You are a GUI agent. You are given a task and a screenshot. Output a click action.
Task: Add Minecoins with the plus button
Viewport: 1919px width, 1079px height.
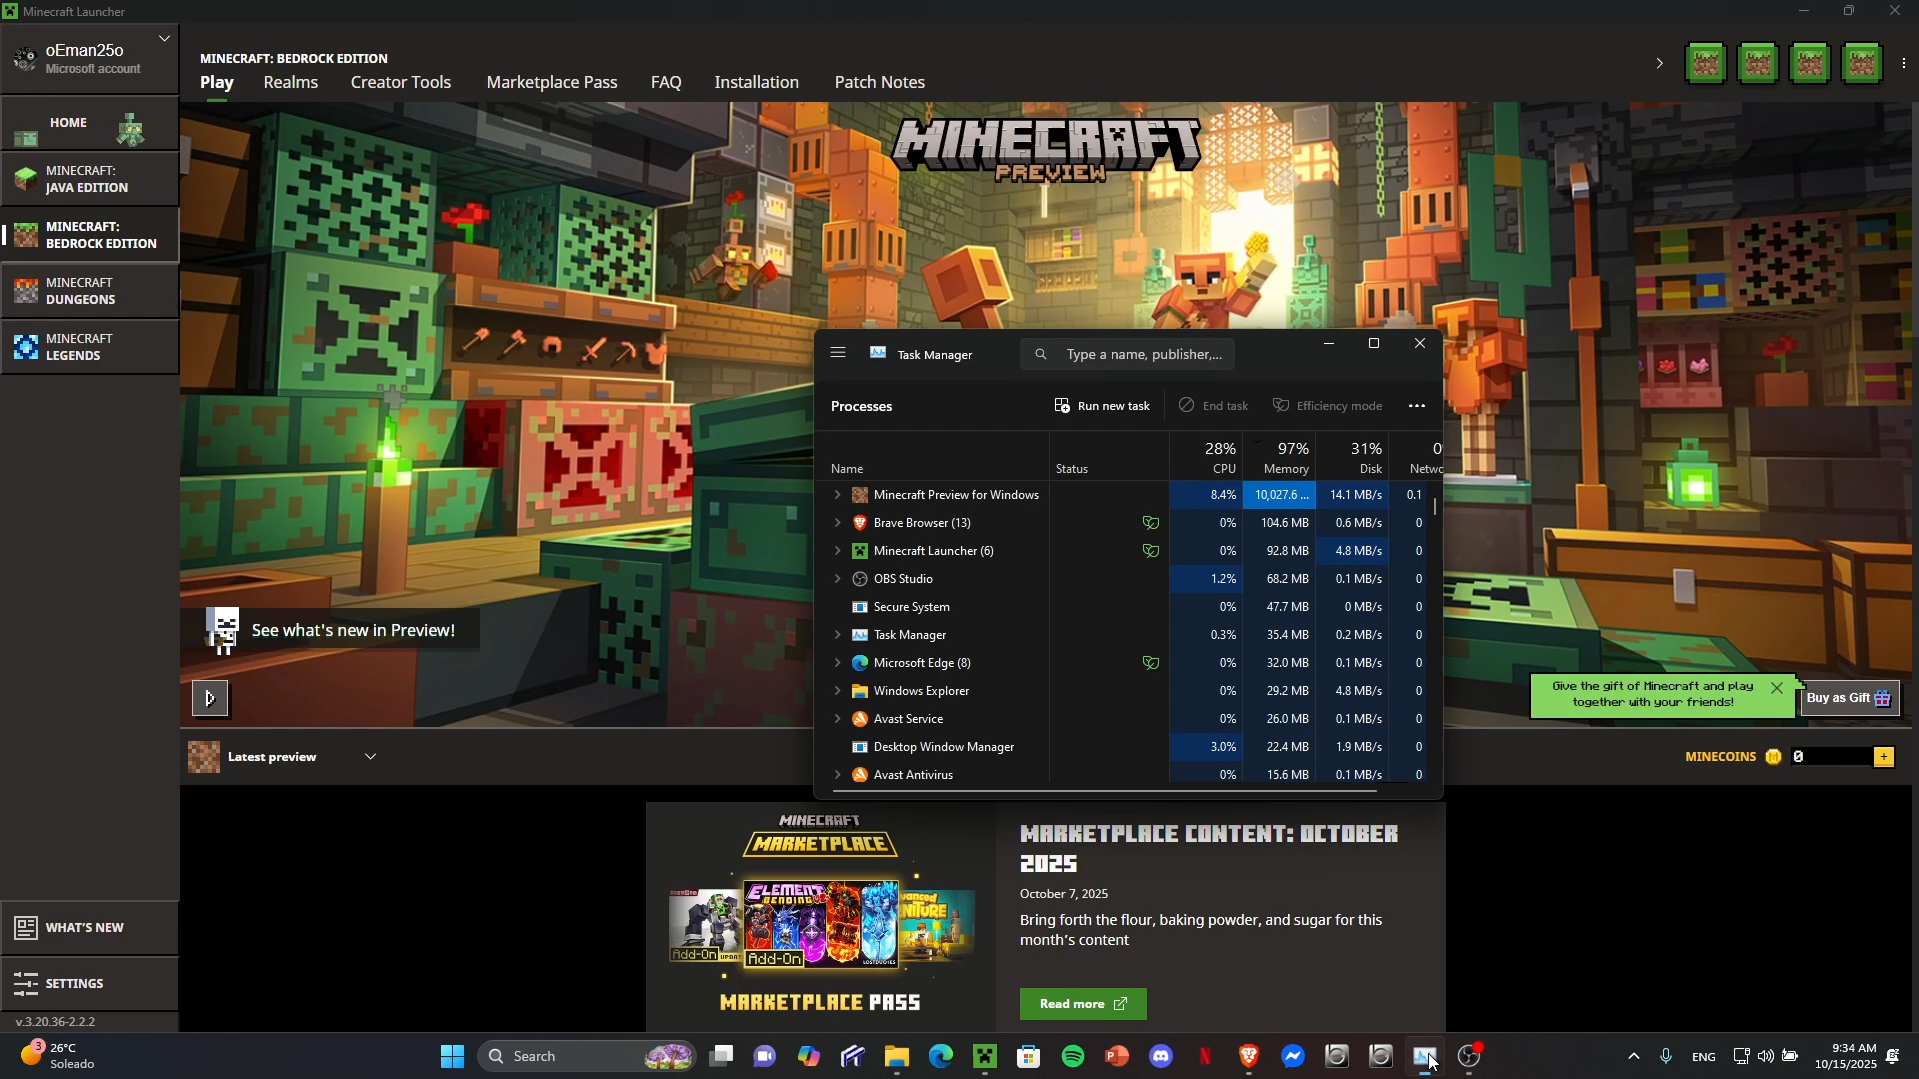1884,757
